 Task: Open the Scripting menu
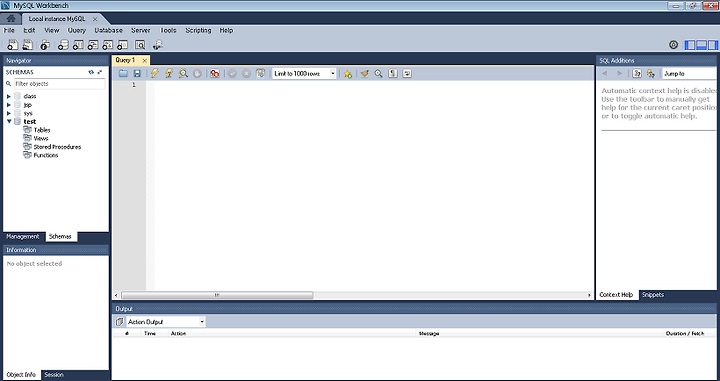click(198, 30)
